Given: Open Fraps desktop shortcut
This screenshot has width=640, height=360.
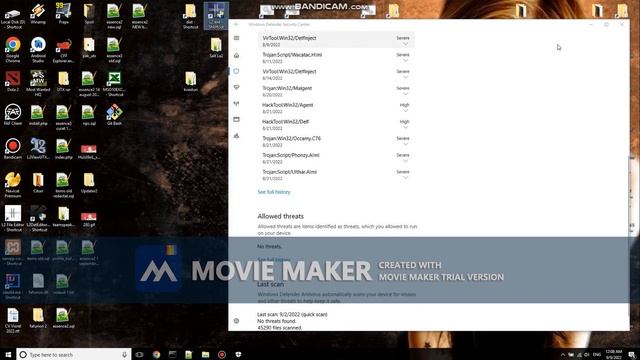Looking at the screenshot, I should [64, 13].
